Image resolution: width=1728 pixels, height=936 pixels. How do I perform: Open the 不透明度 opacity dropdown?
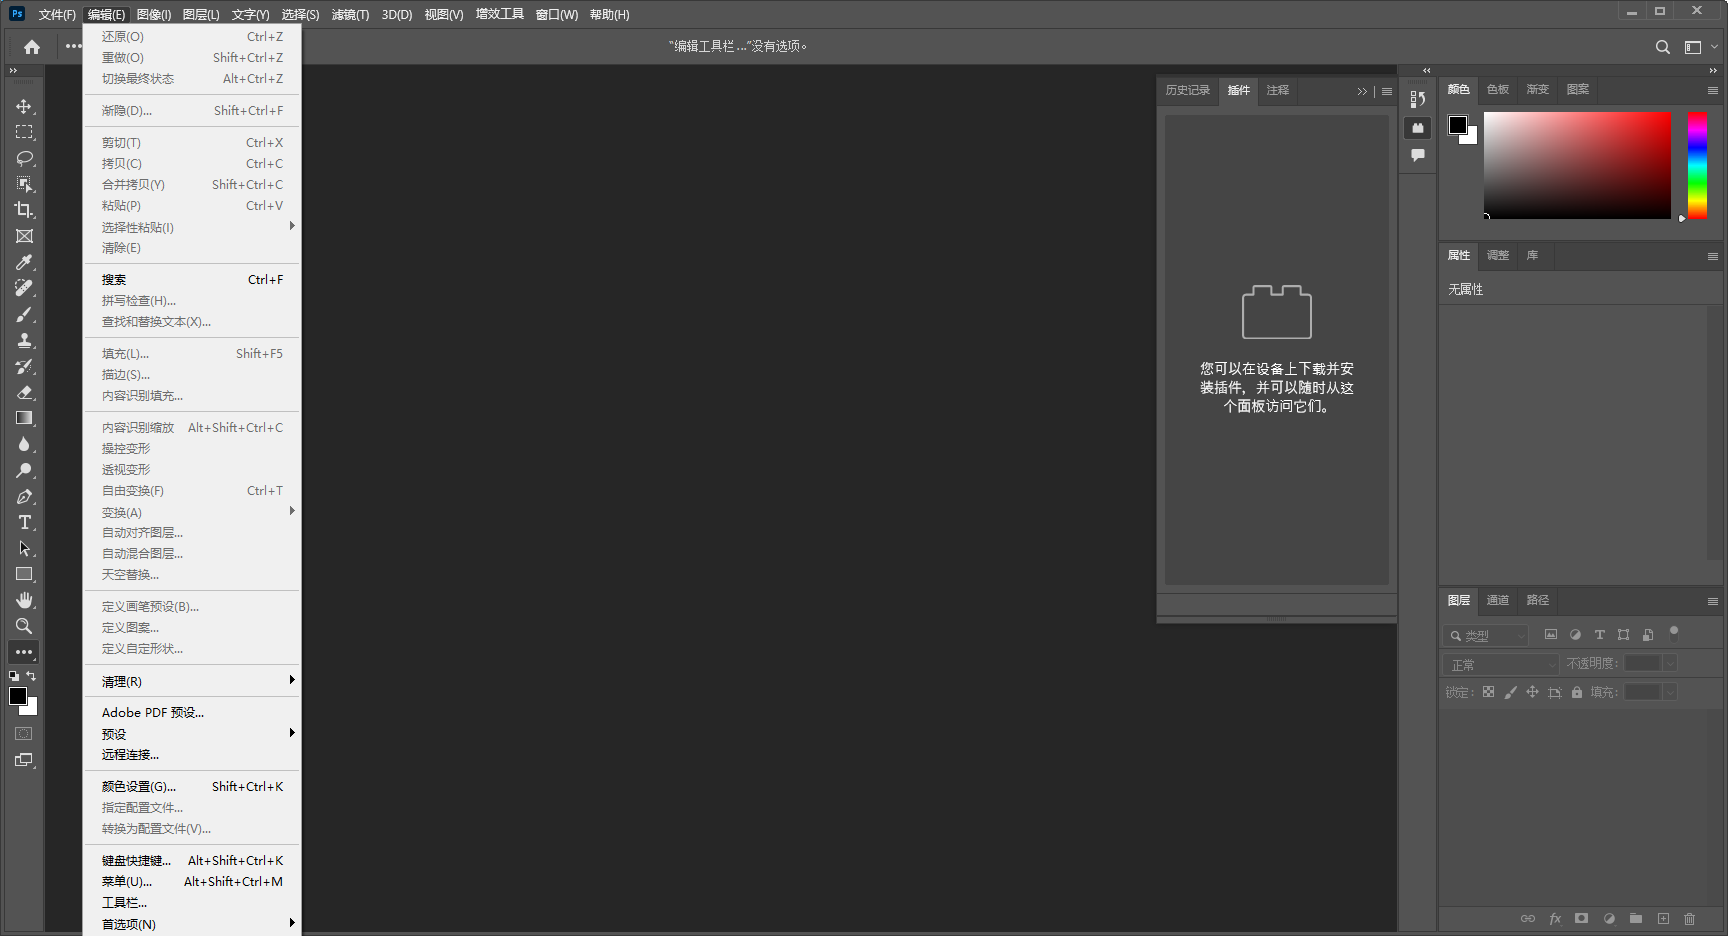(1670, 663)
